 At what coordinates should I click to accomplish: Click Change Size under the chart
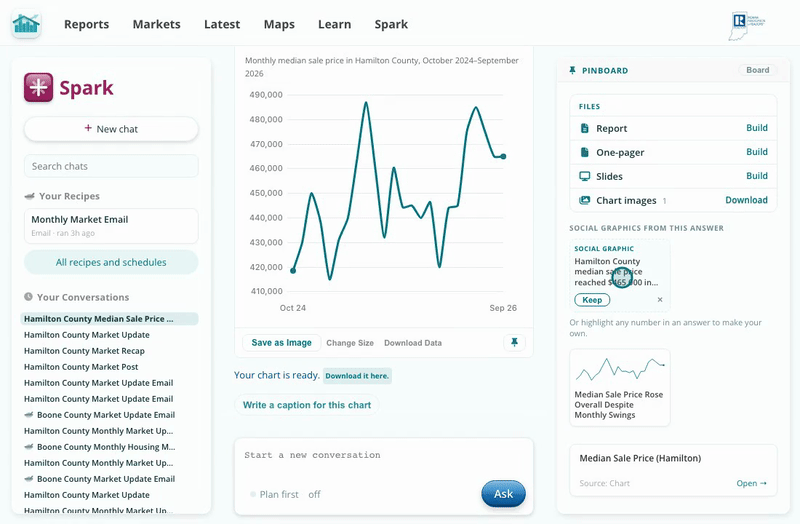click(x=350, y=343)
